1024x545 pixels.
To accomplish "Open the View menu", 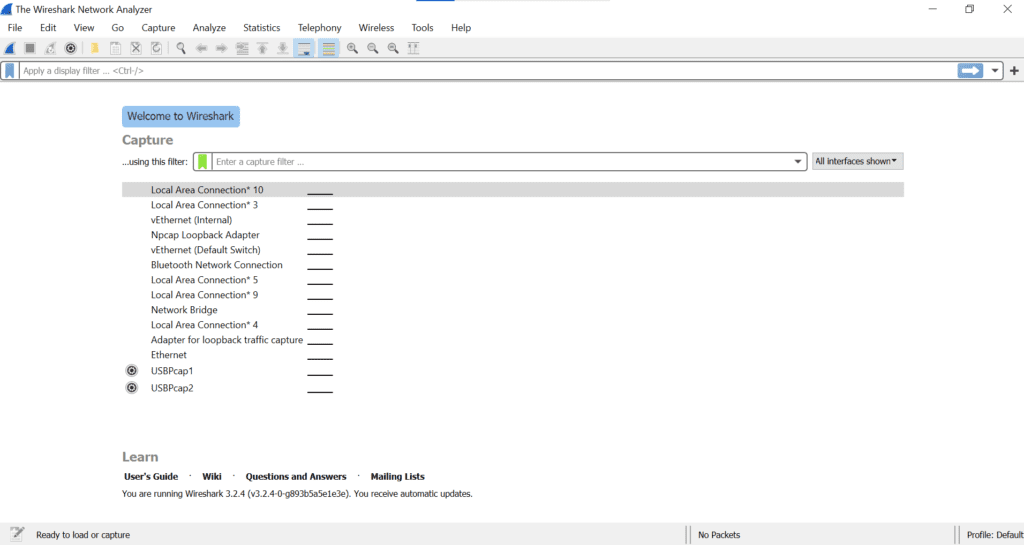I will 84,27.
